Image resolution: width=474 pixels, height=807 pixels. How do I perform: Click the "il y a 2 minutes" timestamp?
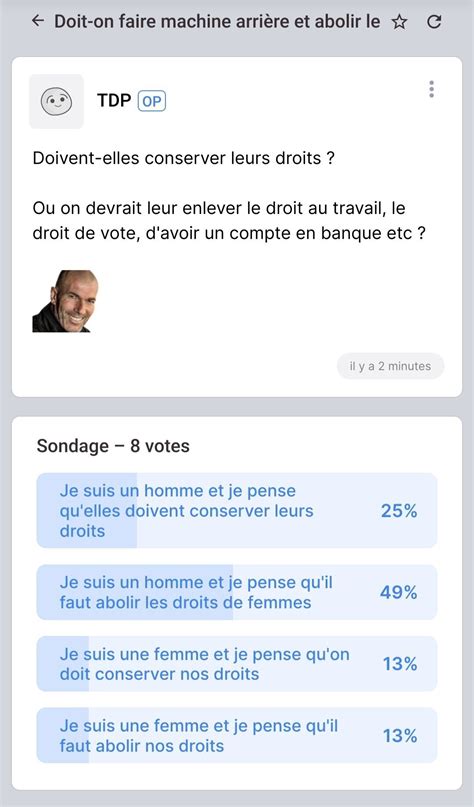pos(390,366)
